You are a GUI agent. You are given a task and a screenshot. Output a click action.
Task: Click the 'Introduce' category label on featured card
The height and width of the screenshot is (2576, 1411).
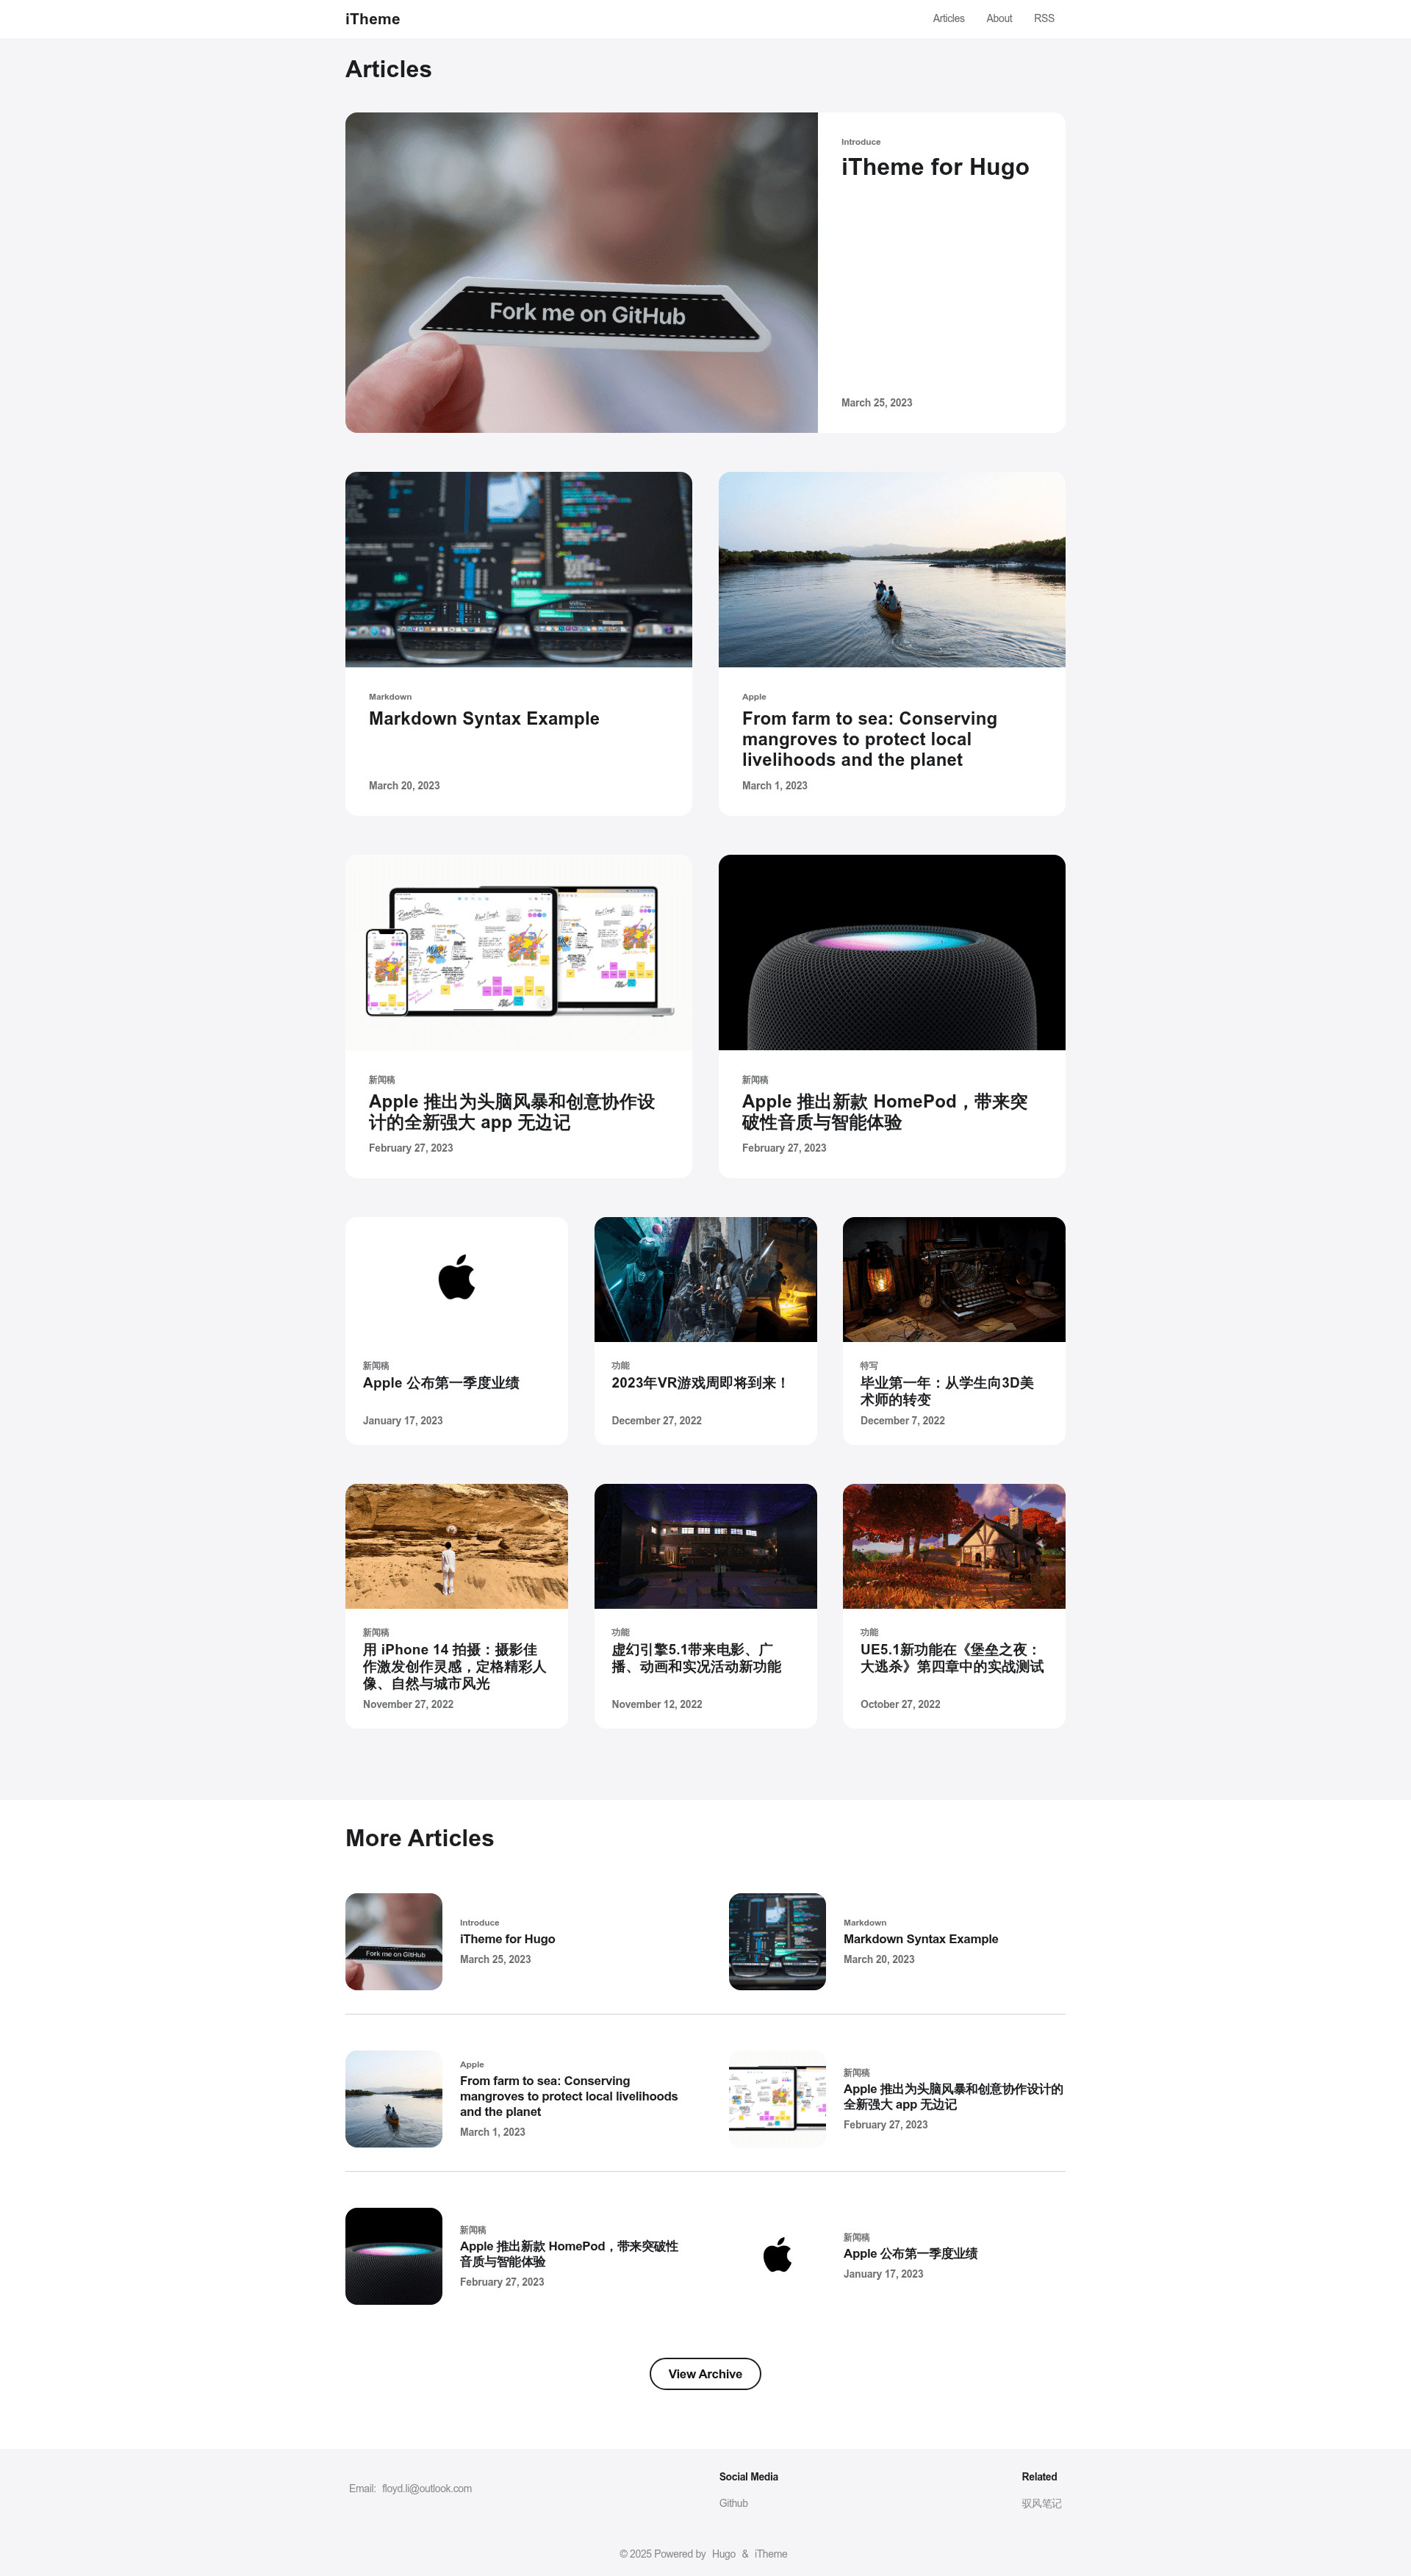[x=860, y=142]
